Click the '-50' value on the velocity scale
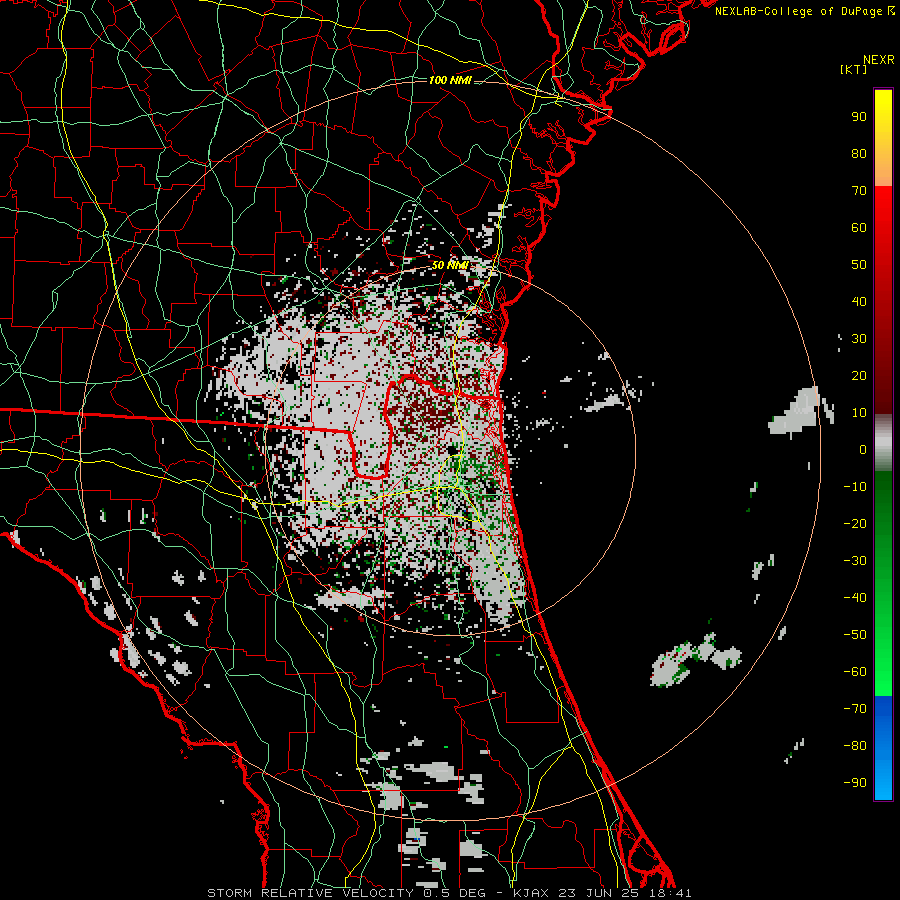Image resolution: width=900 pixels, height=900 pixels. click(855, 635)
